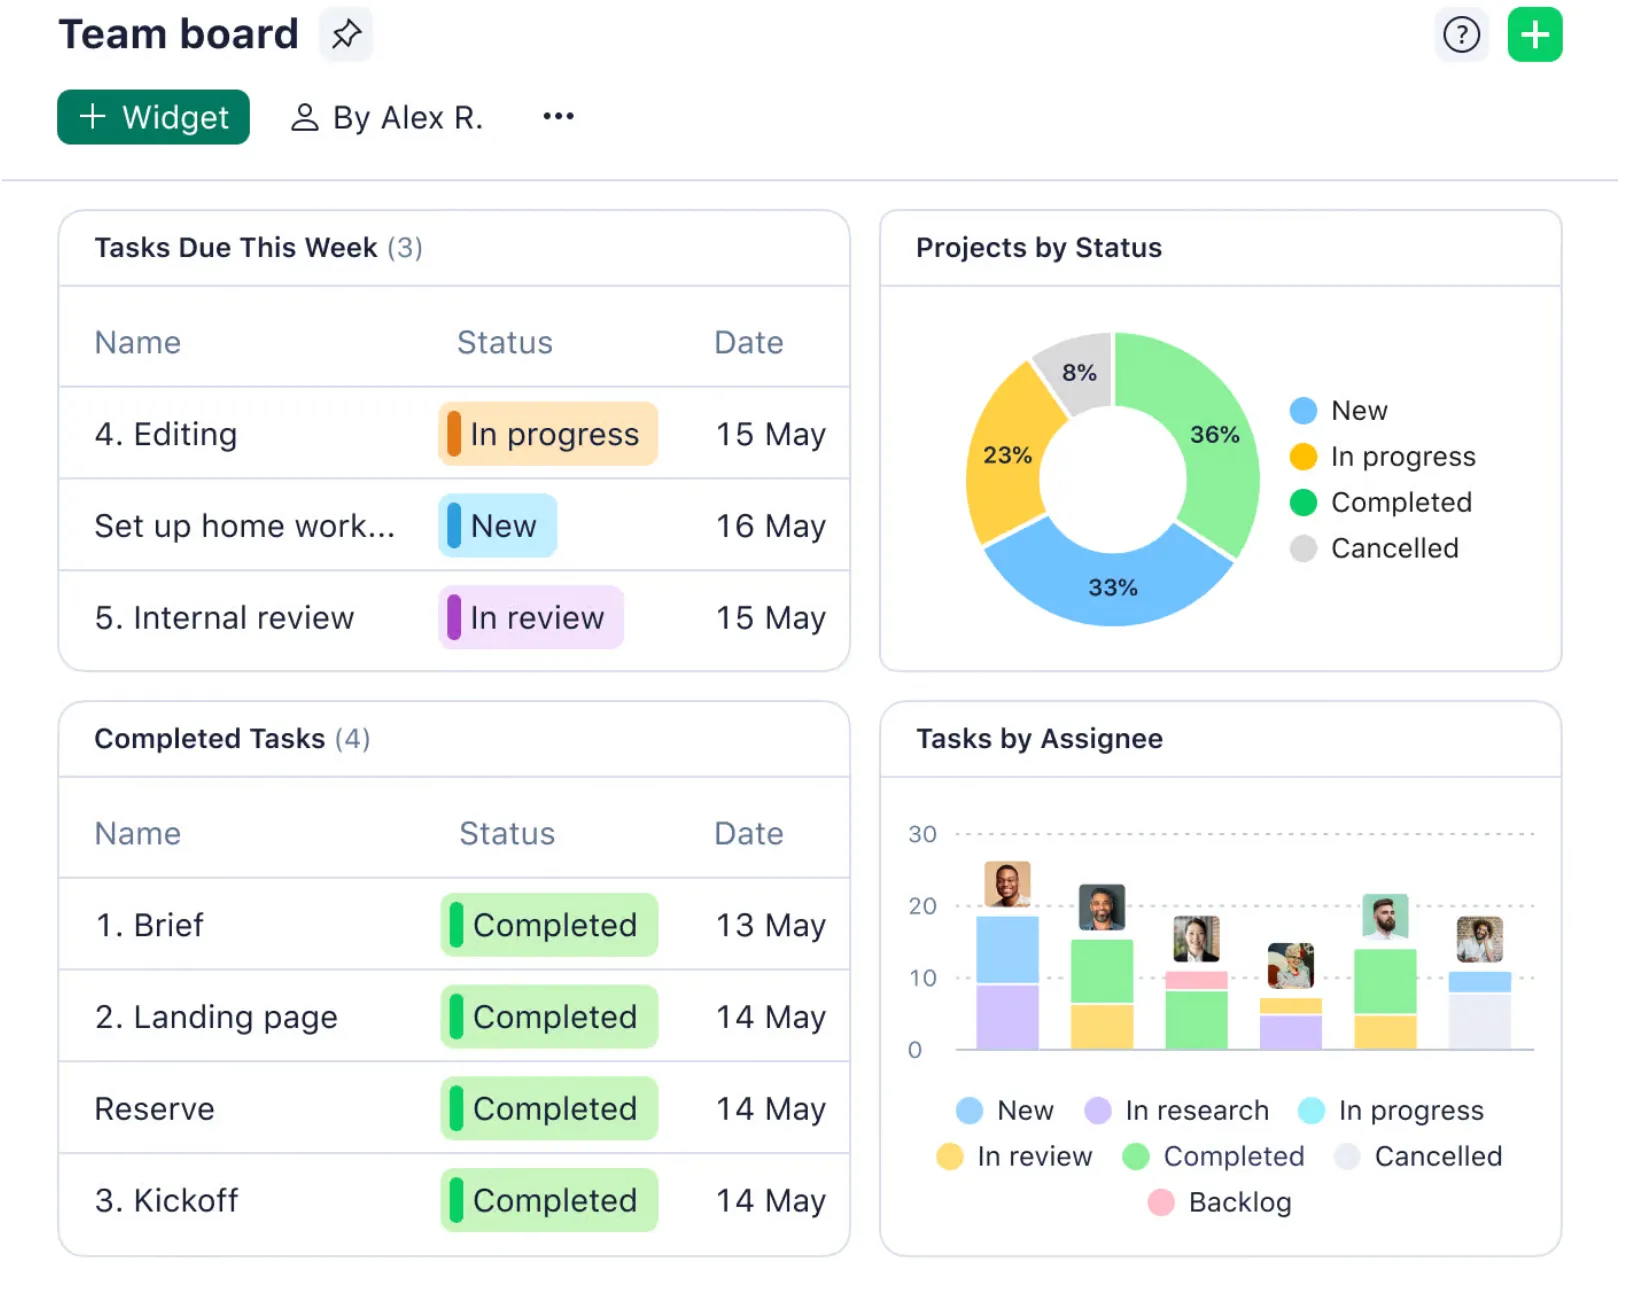This screenshot has width=1632, height=1296.
Task: Open the help question mark icon
Action: tap(1461, 35)
